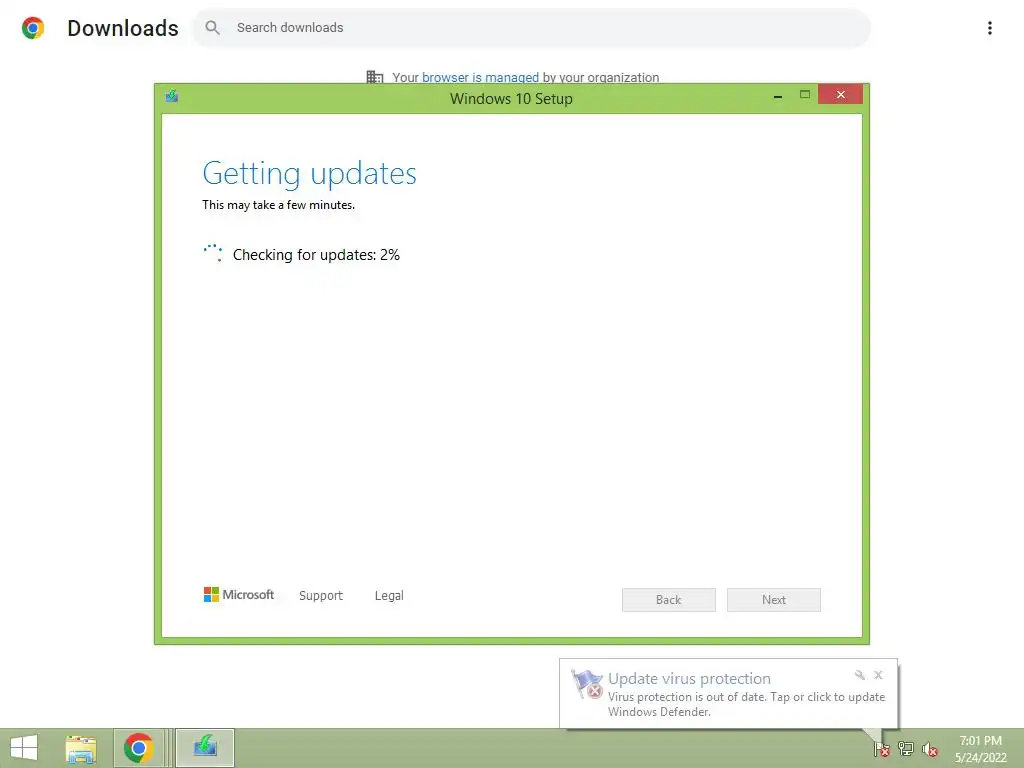Image resolution: width=1024 pixels, height=768 pixels.
Task: Maximize the Windows 10 Setup window
Action: click(x=805, y=95)
